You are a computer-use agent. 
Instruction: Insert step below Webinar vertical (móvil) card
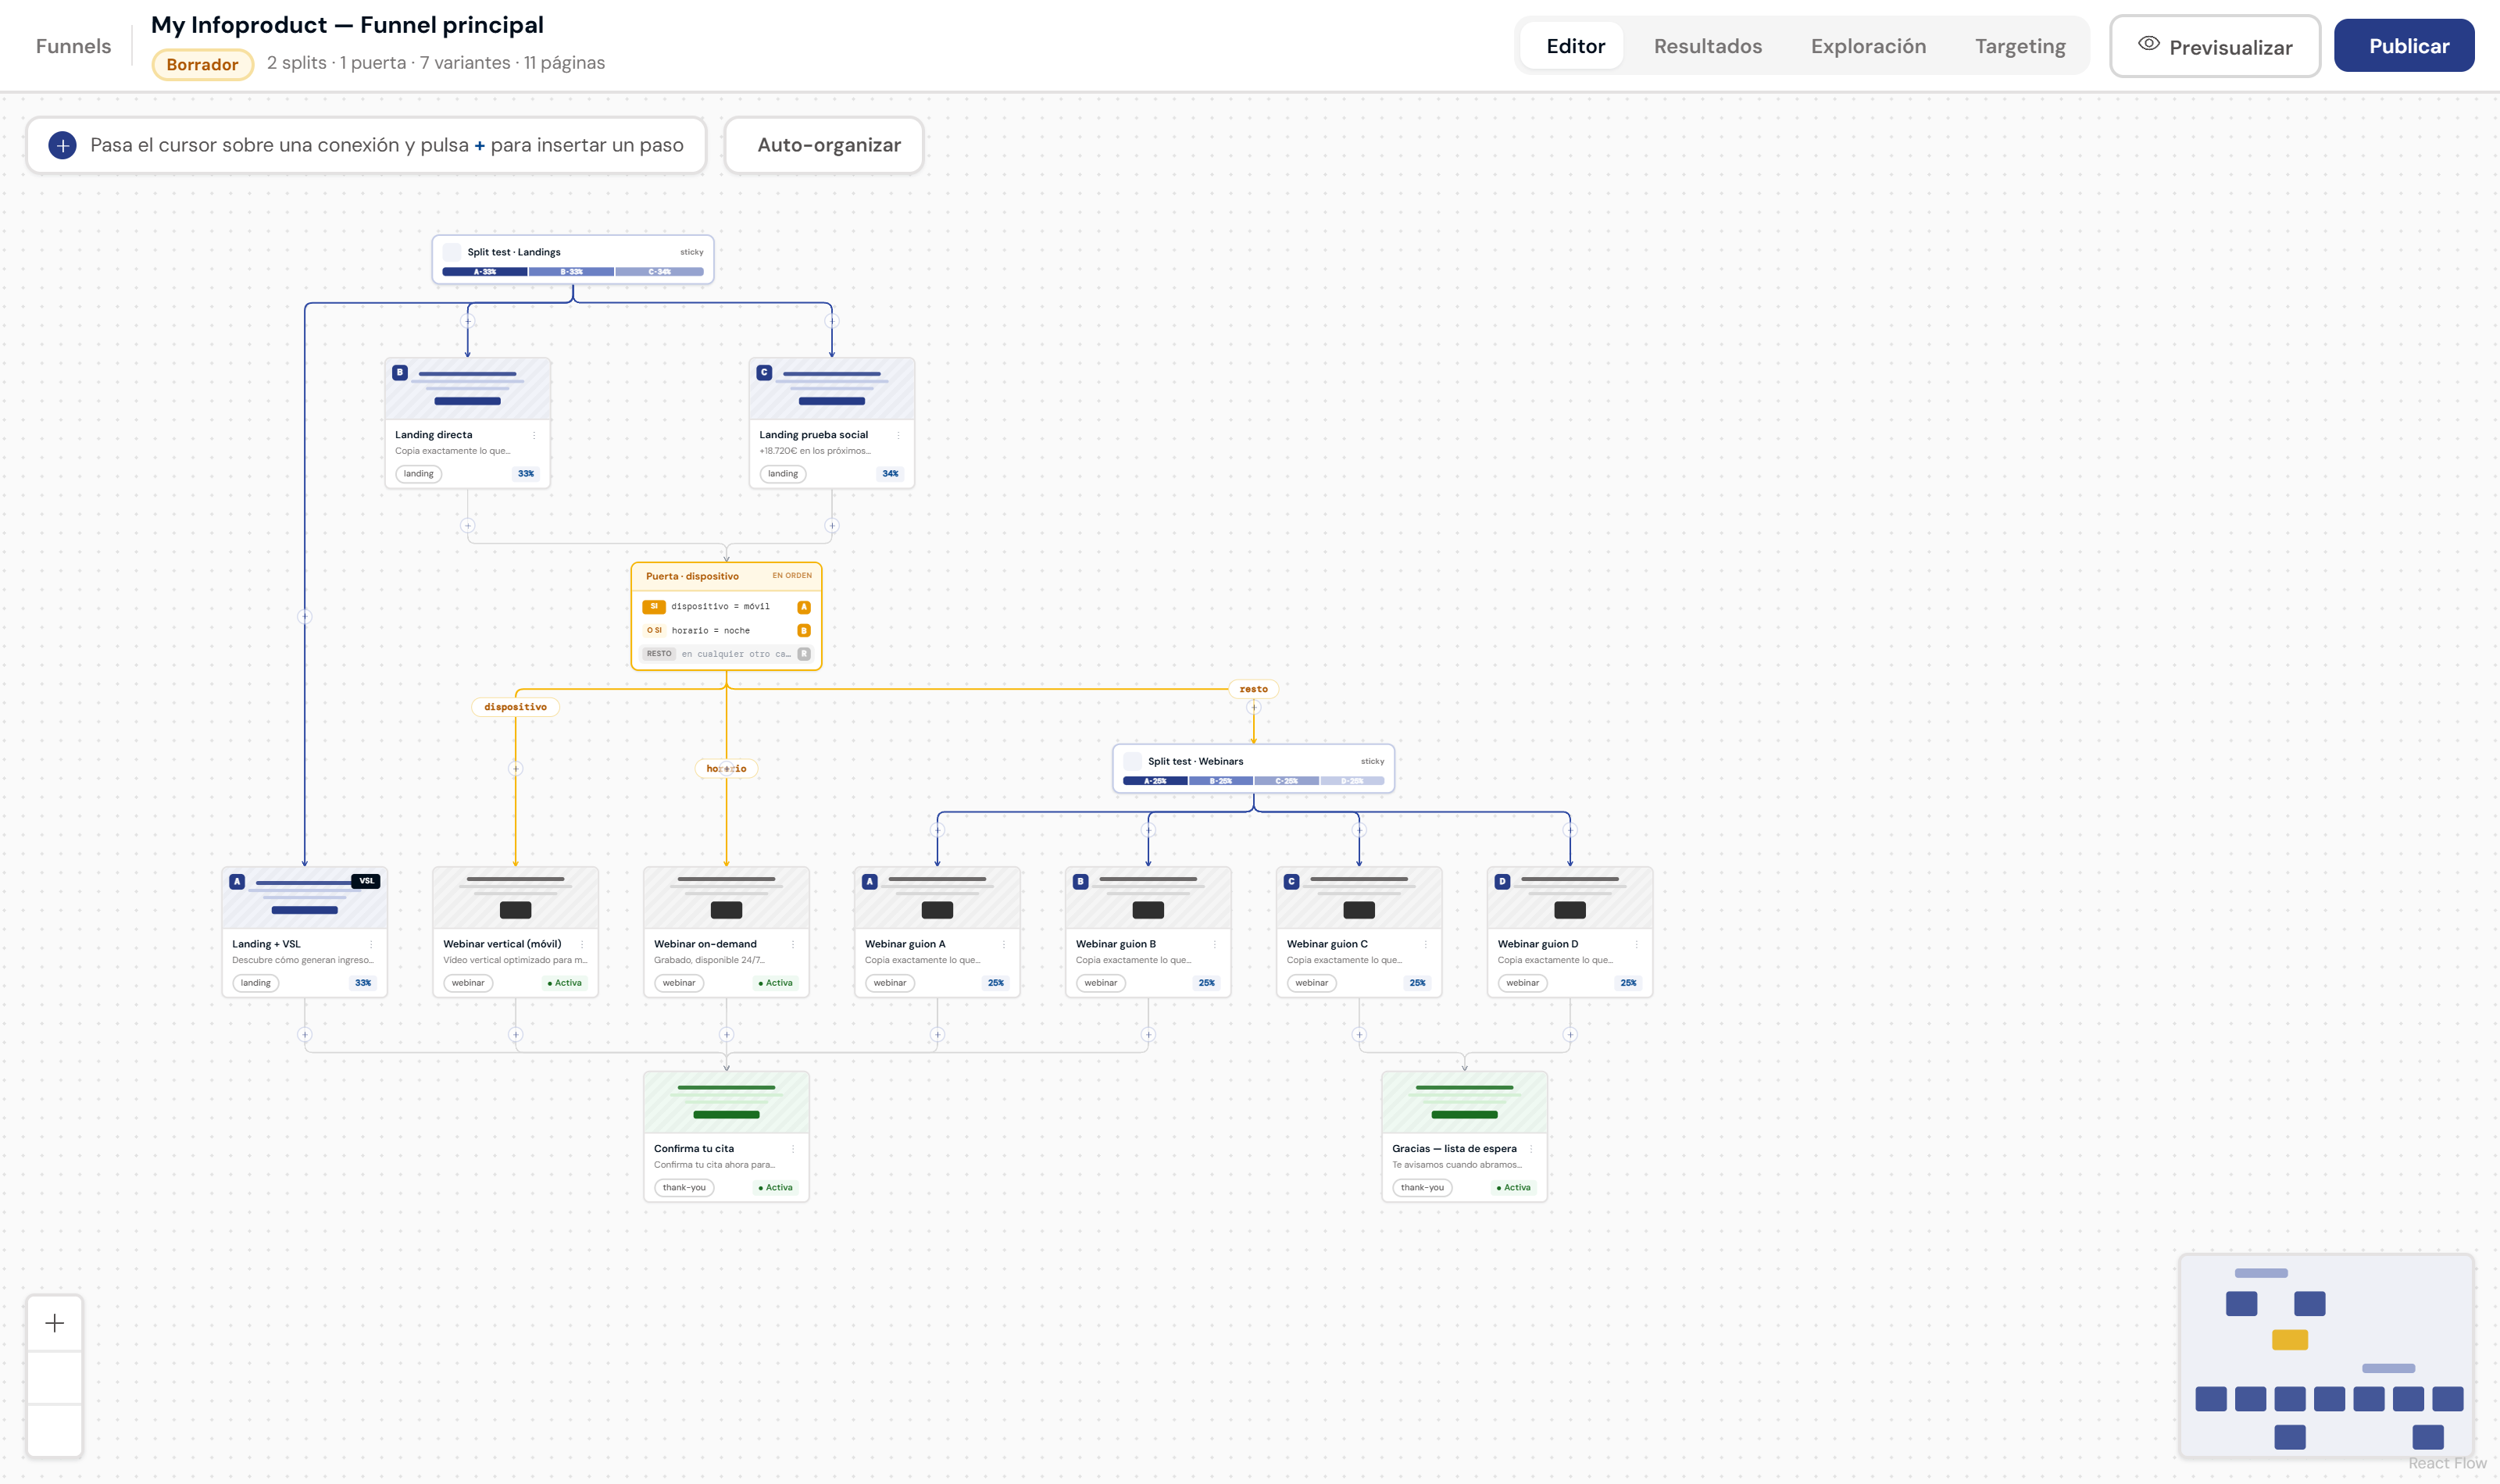click(515, 1034)
